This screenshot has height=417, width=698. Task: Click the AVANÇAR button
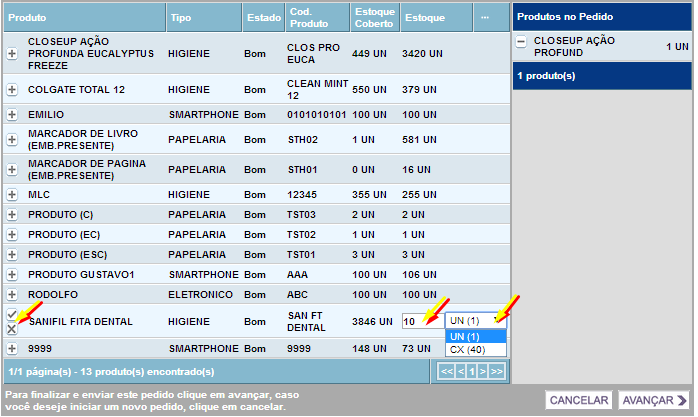pos(654,400)
